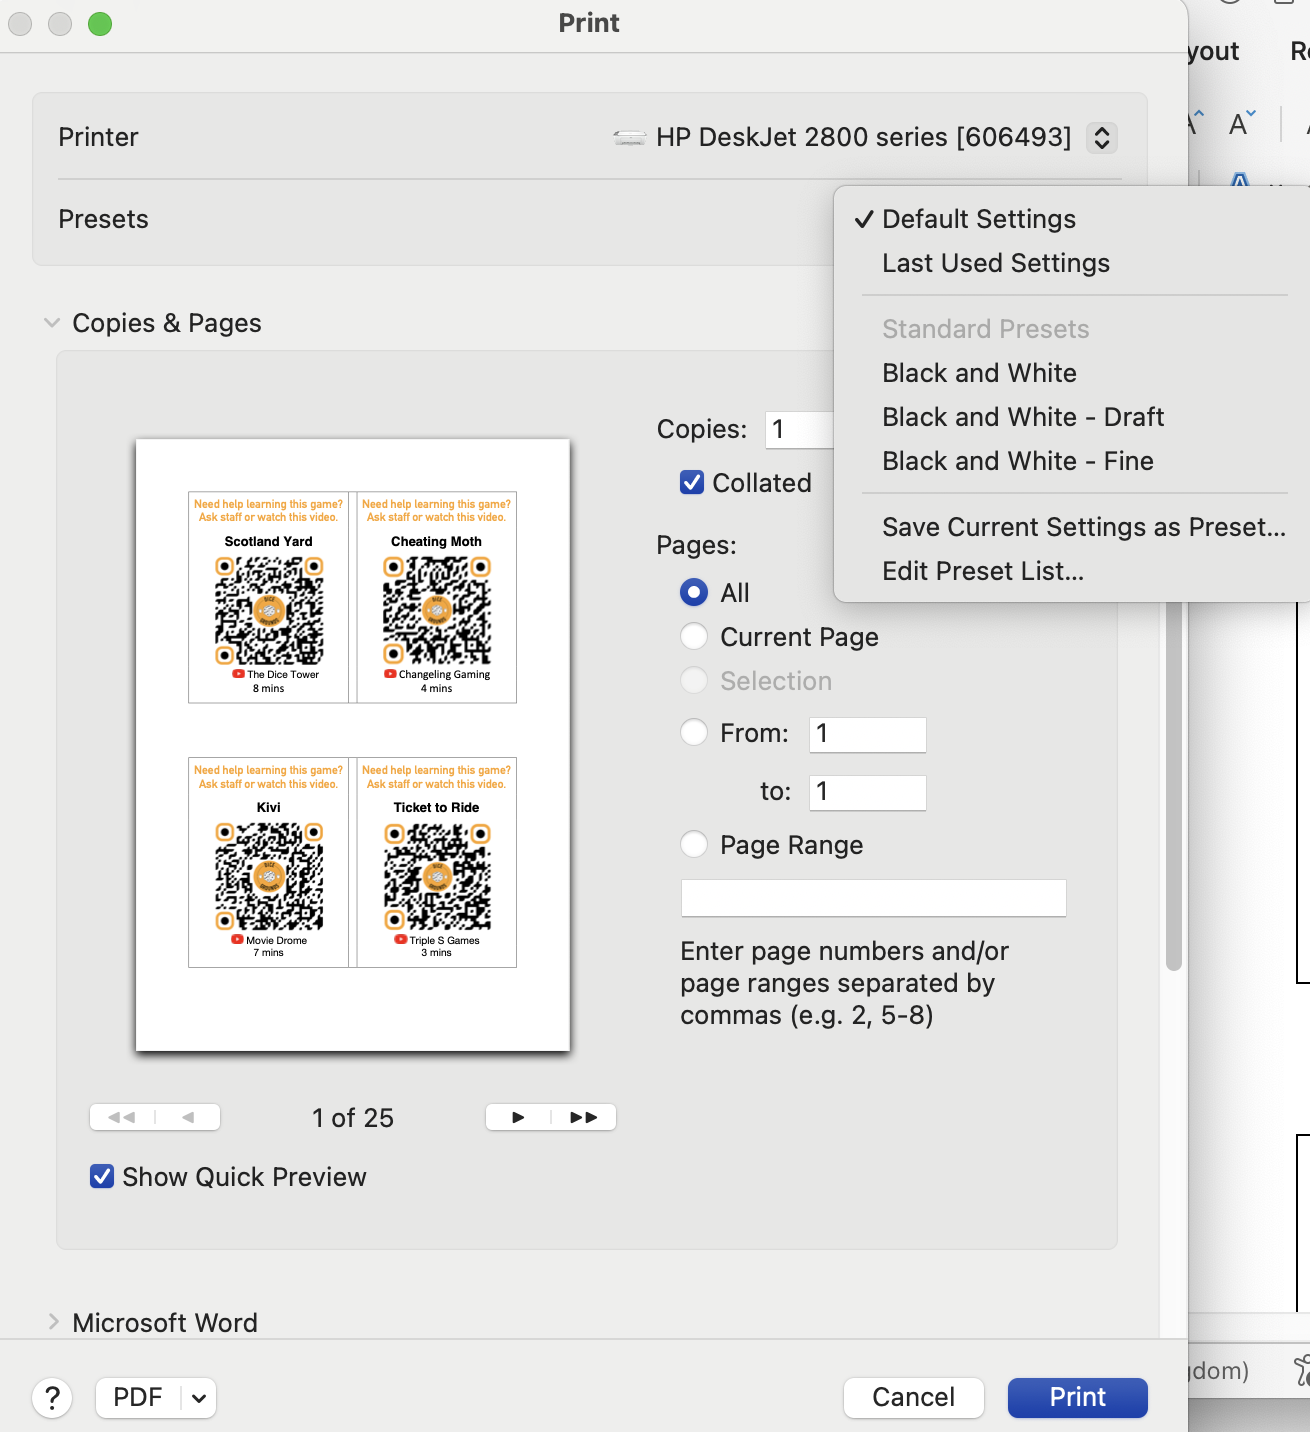Click the print dialog vertical scrollbar
1310x1432 pixels.
1174,785
